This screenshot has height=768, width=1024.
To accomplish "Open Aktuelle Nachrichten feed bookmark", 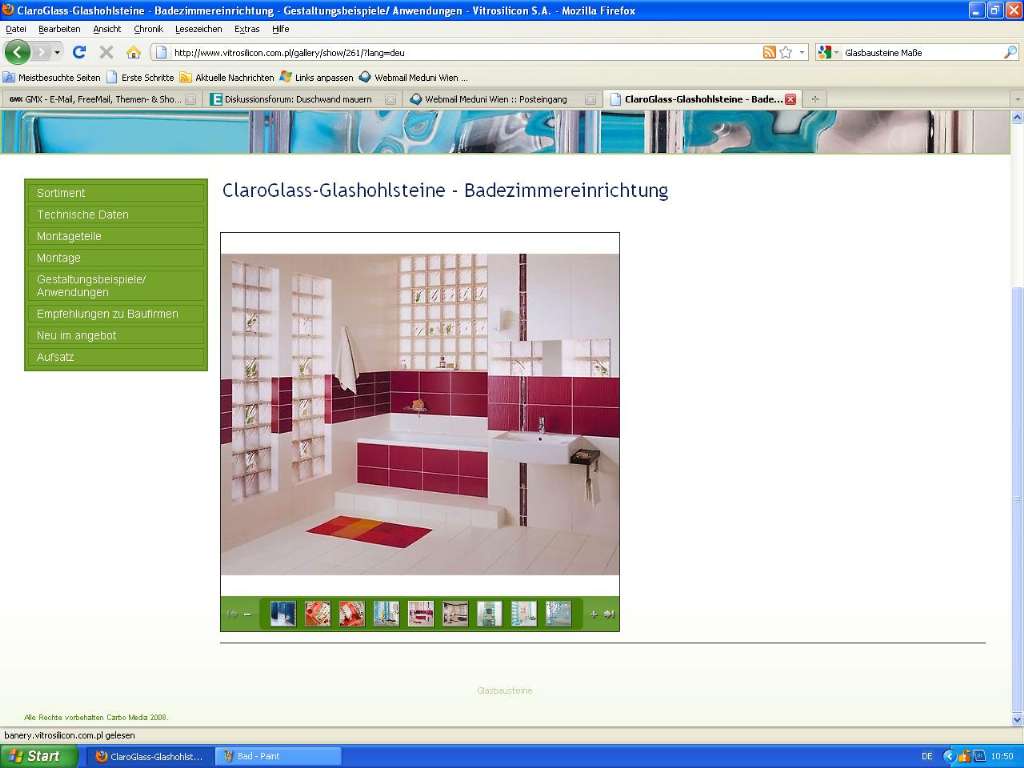I will coord(227,78).
